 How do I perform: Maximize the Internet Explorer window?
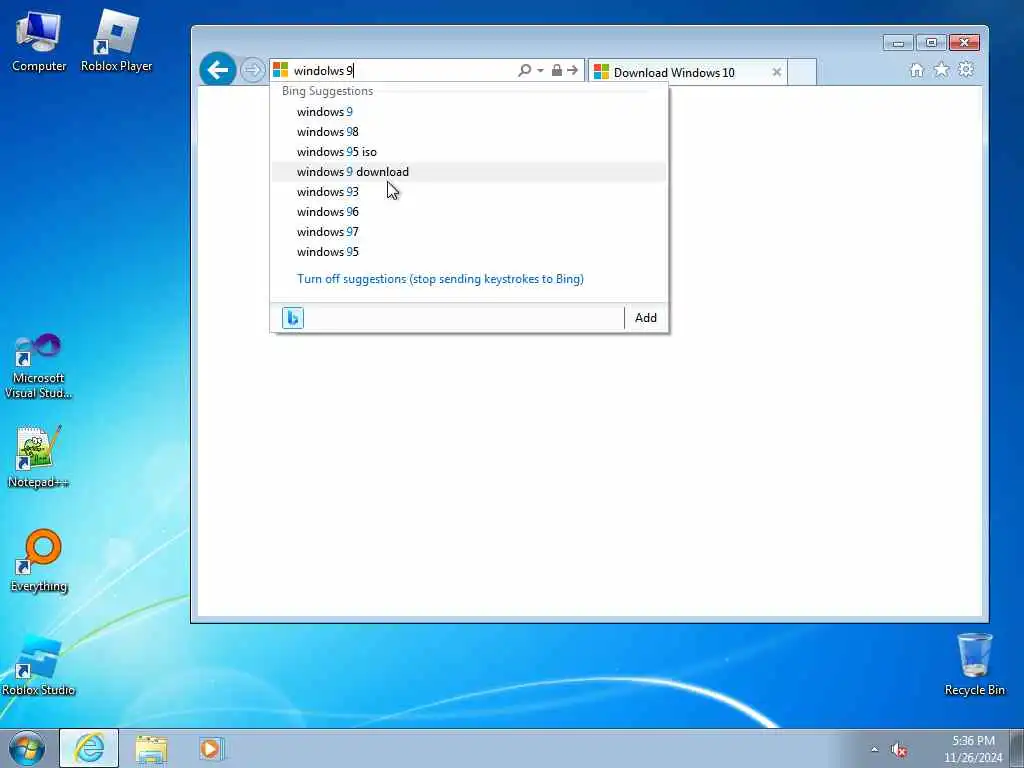pyautogui.click(x=931, y=43)
